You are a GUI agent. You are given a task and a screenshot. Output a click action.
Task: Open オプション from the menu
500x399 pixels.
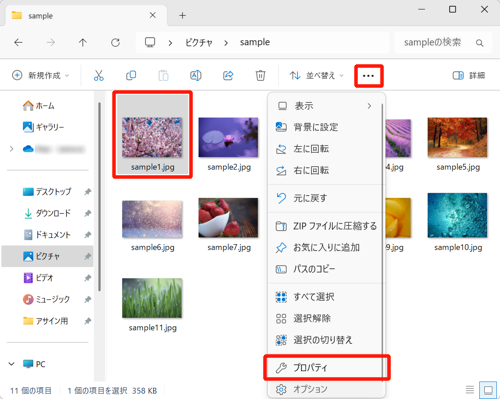point(325,389)
